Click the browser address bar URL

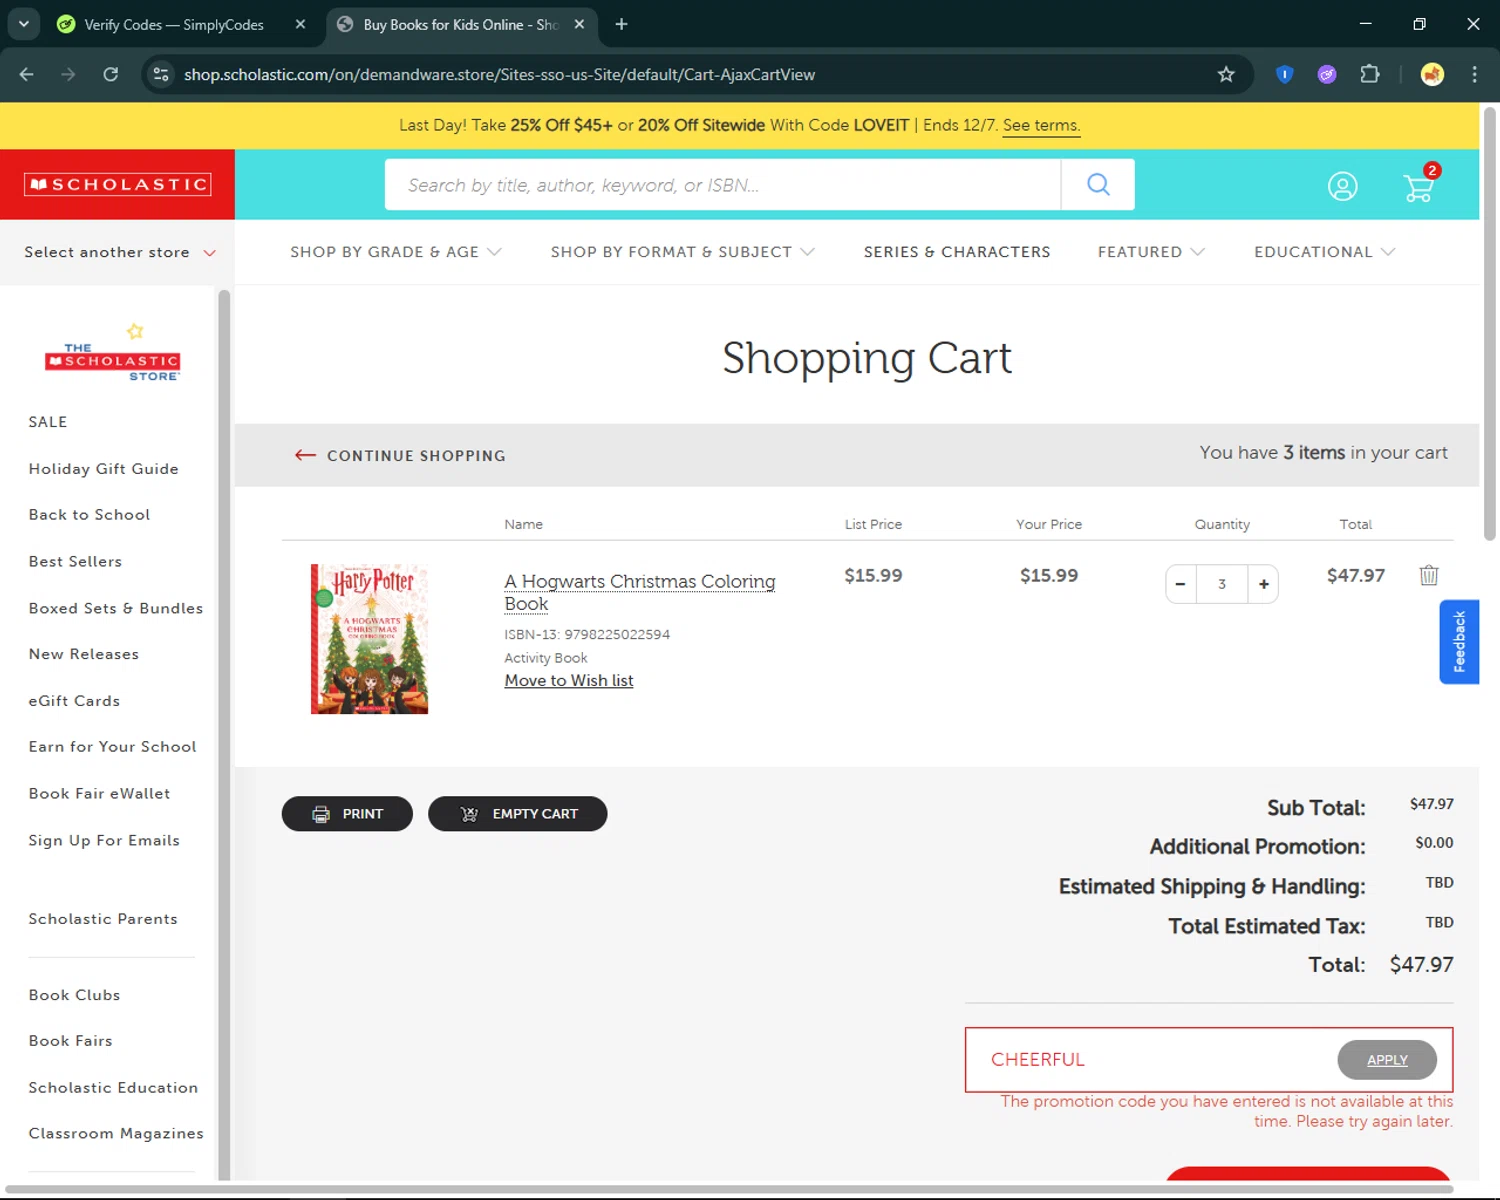499,74
